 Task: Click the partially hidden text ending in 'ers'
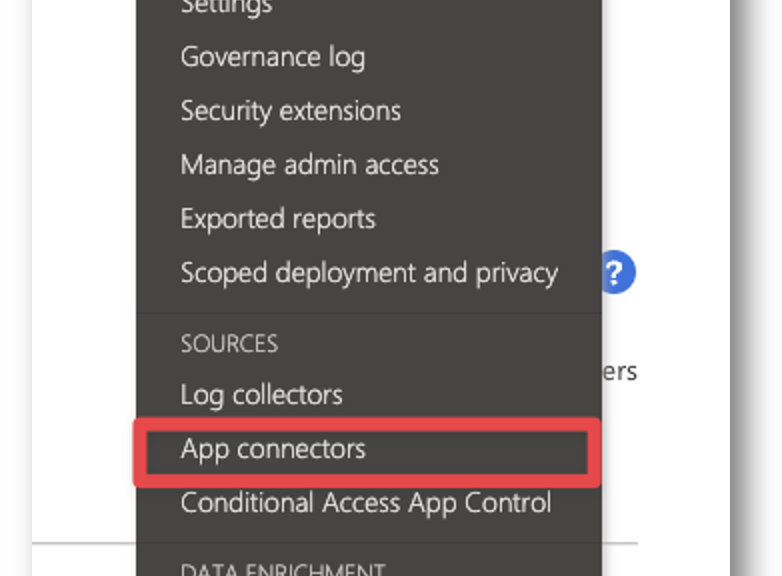coord(620,372)
